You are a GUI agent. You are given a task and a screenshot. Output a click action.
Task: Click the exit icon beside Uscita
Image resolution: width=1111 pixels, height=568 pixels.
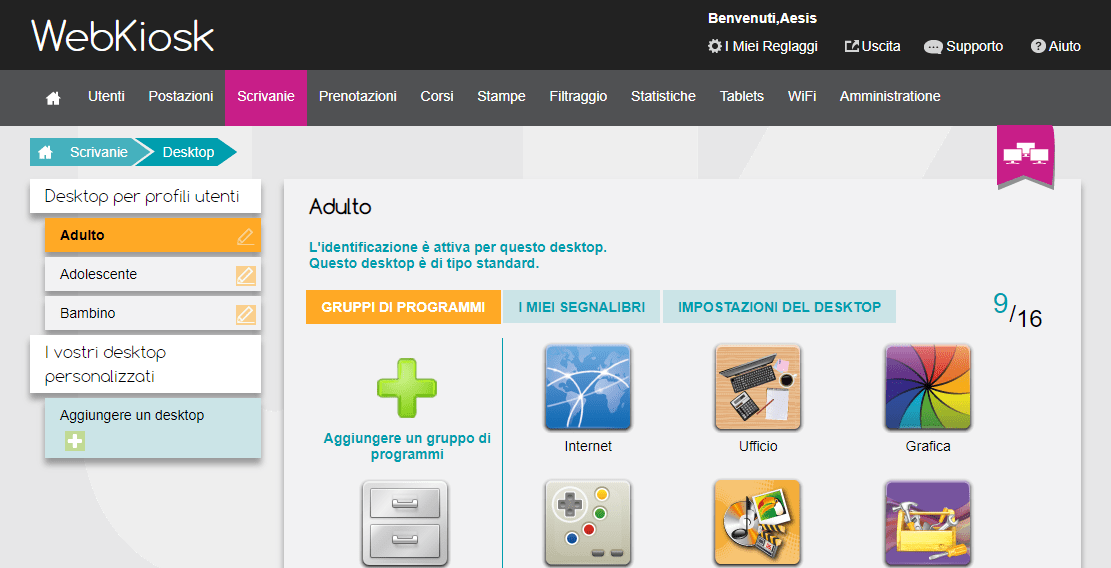pos(852,46)
